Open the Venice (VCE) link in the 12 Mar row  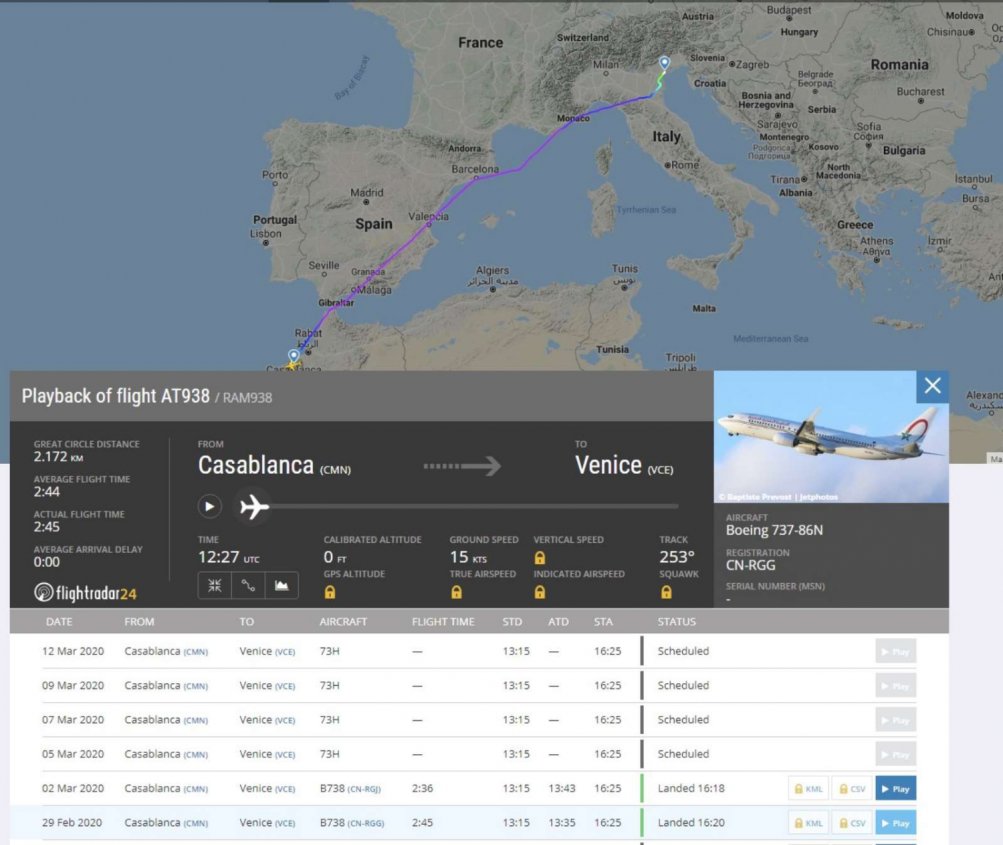(267, 651)
